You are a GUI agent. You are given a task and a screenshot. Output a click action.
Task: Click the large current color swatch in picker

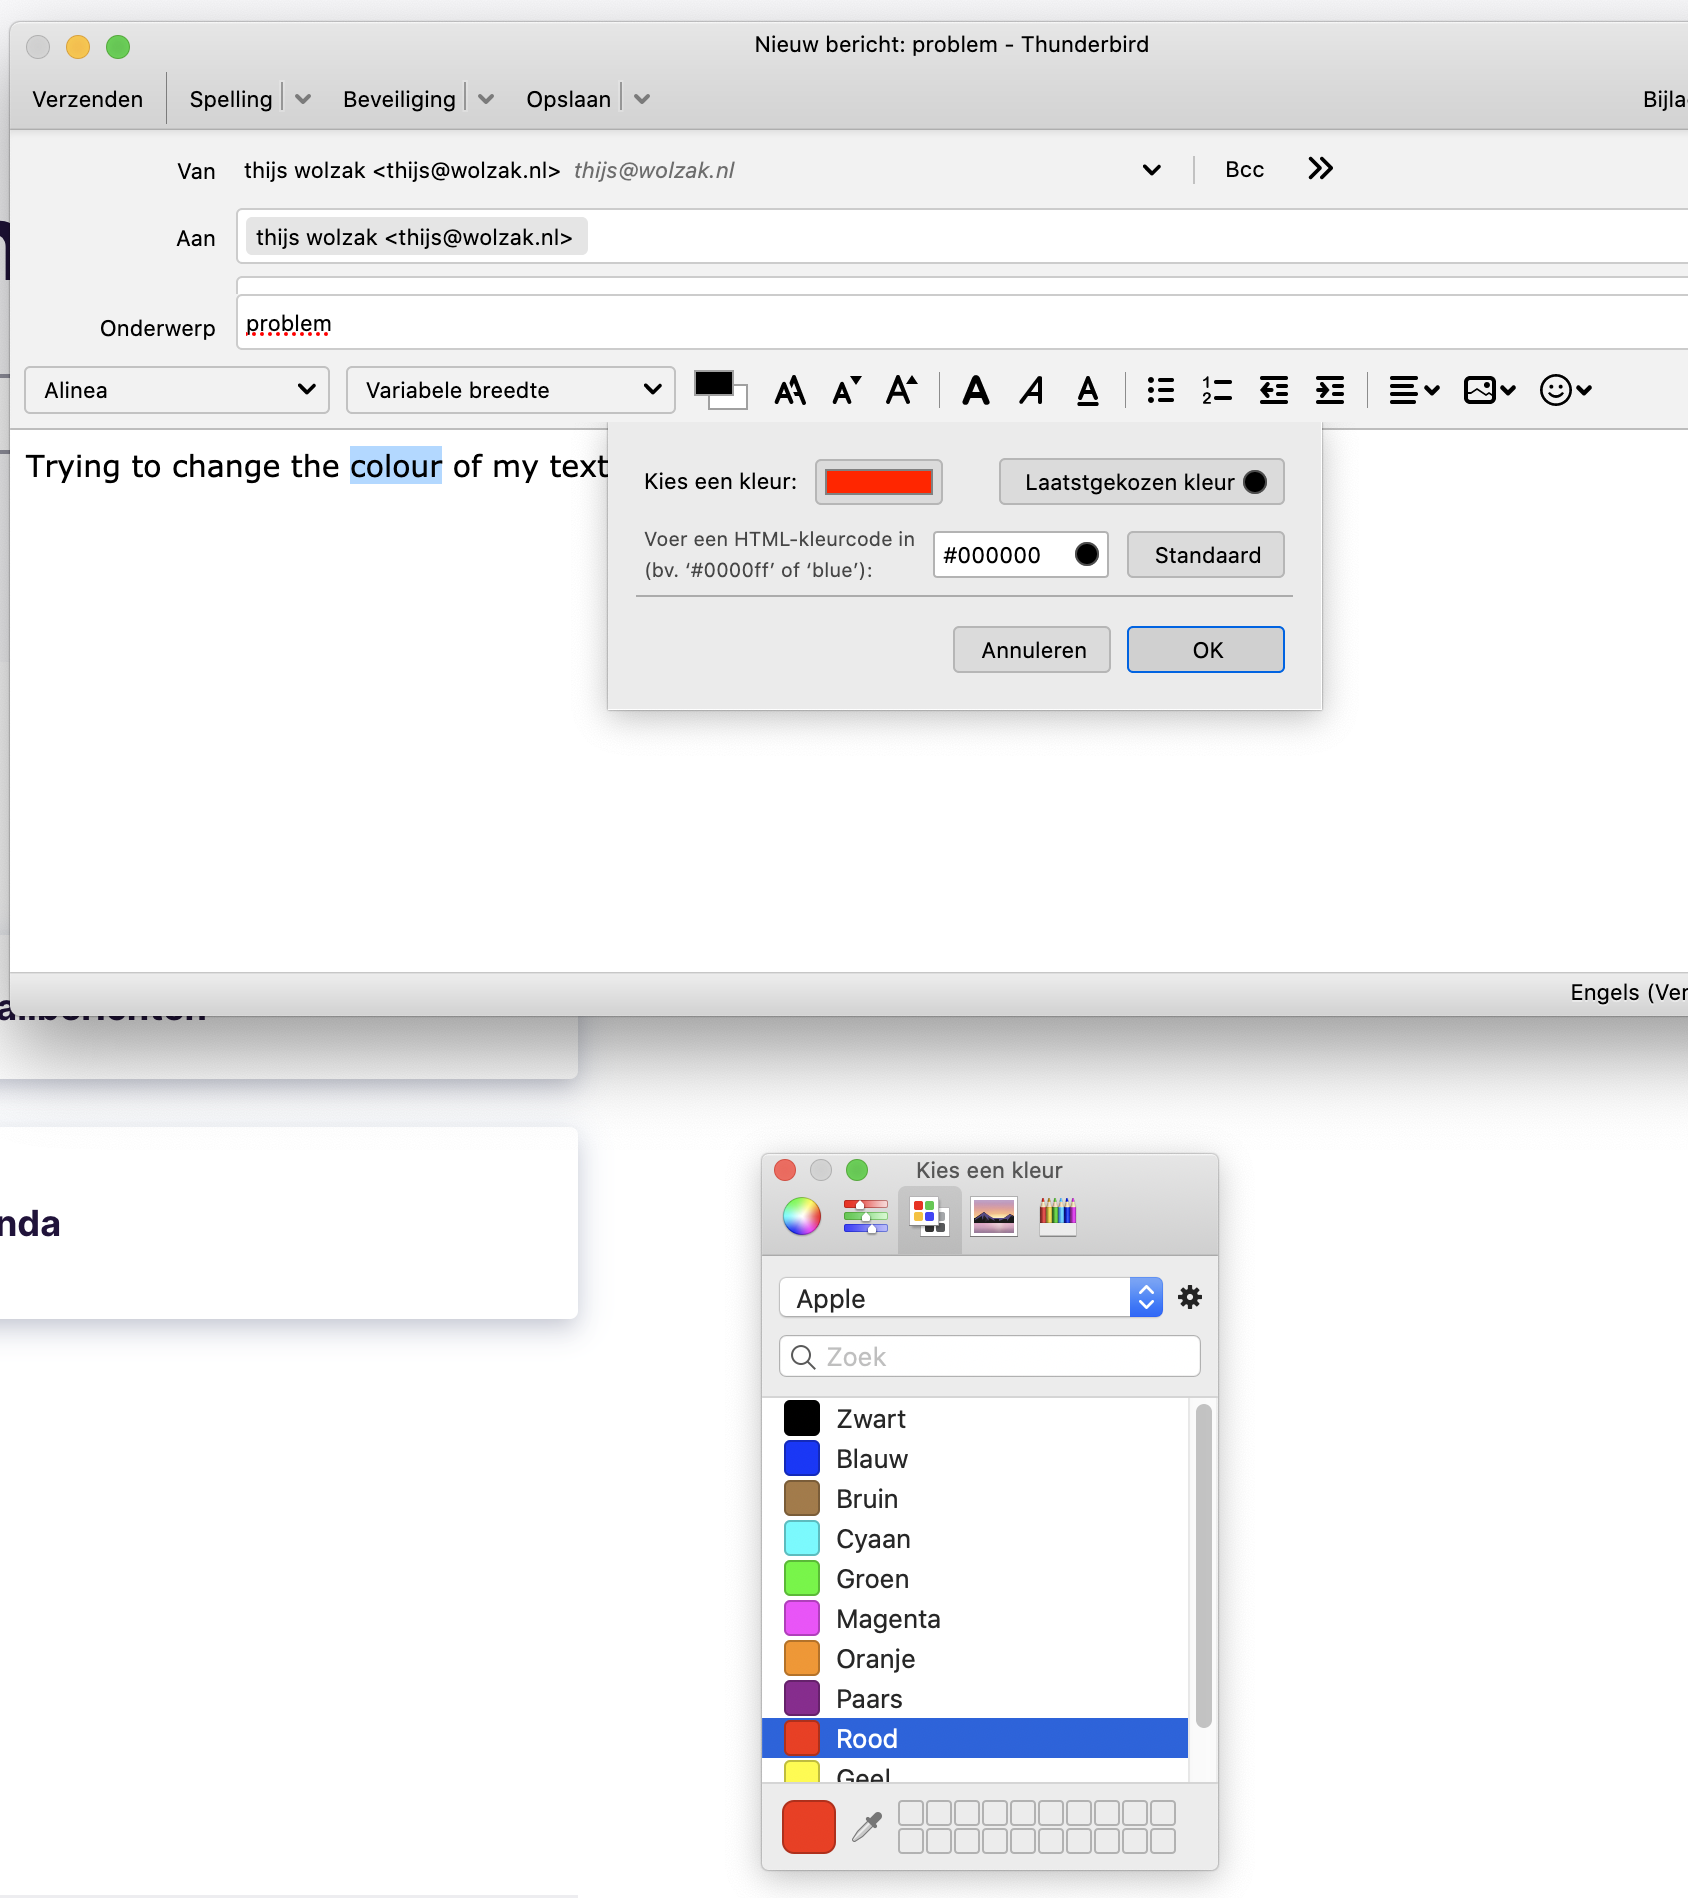coord(809,1827)
